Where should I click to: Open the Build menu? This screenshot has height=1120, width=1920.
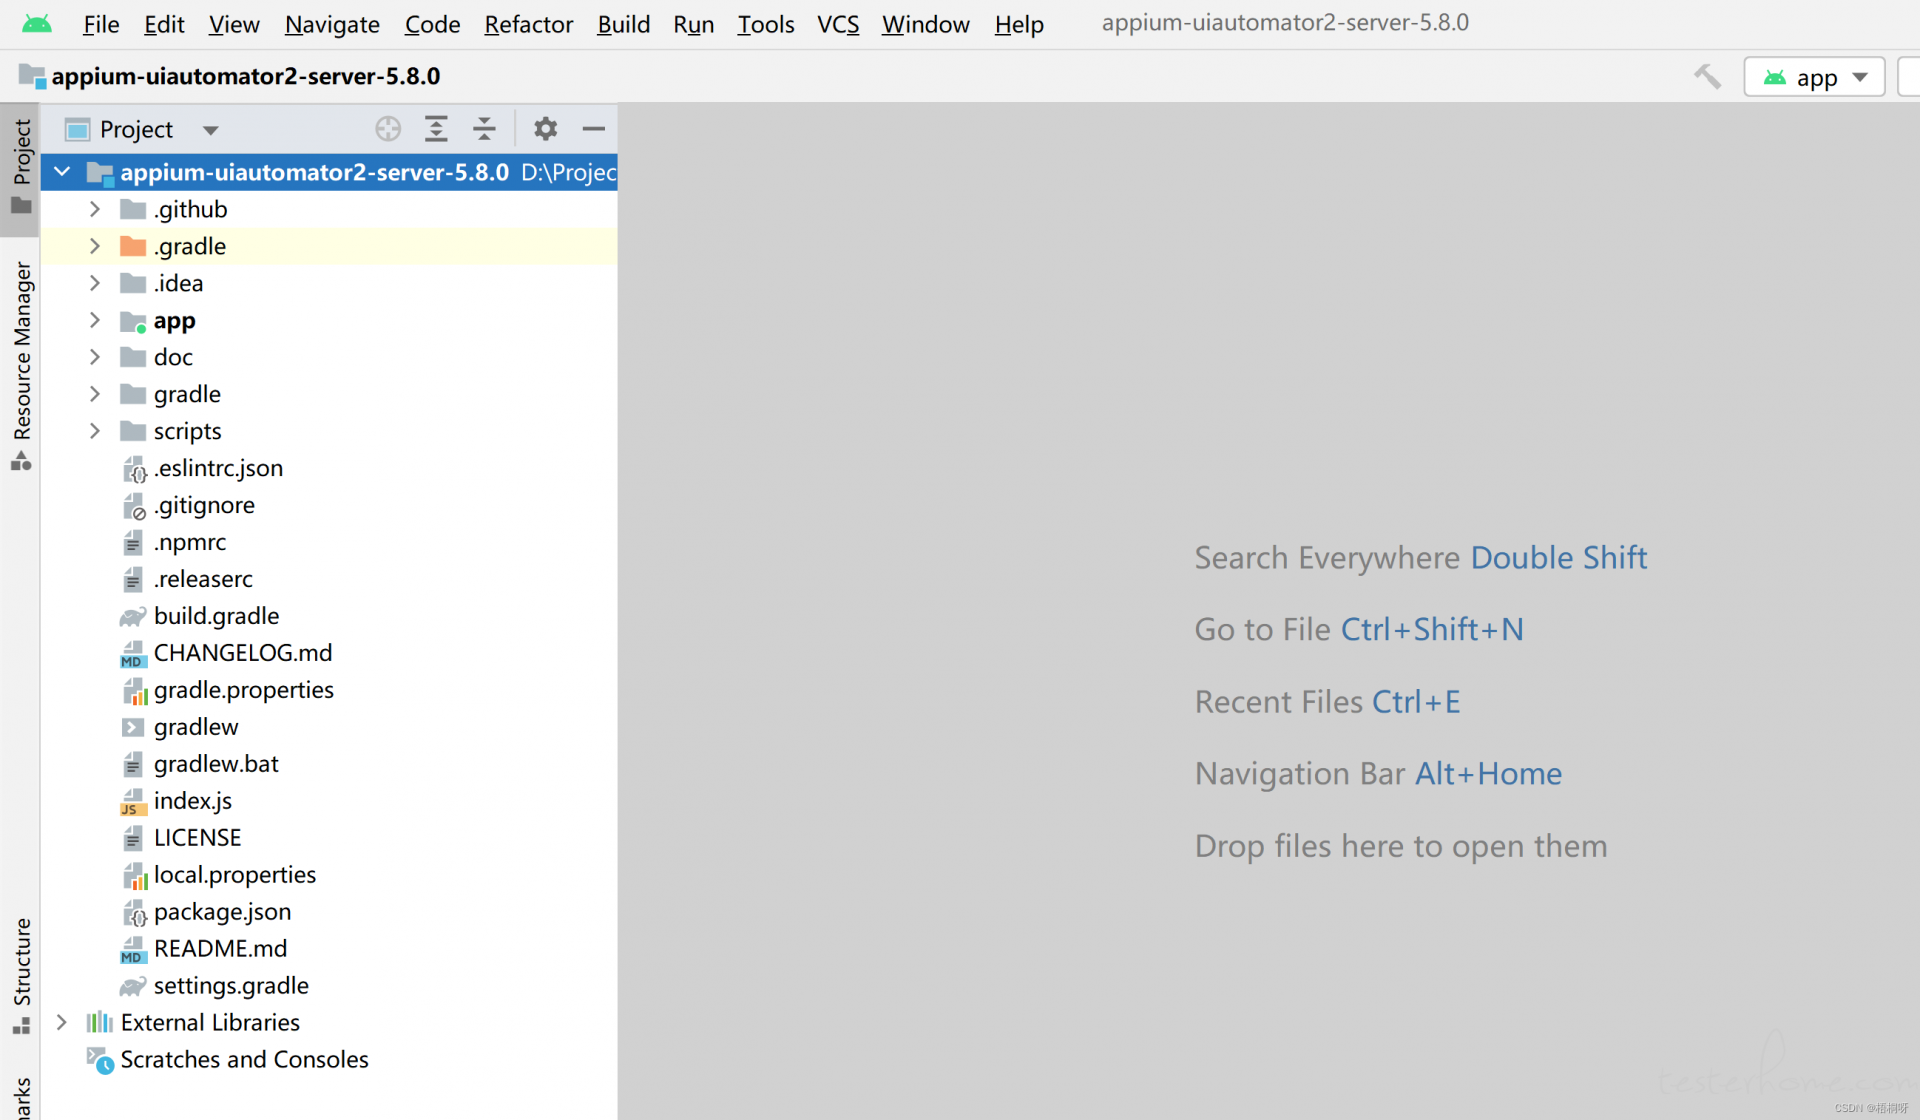[623, 24]
